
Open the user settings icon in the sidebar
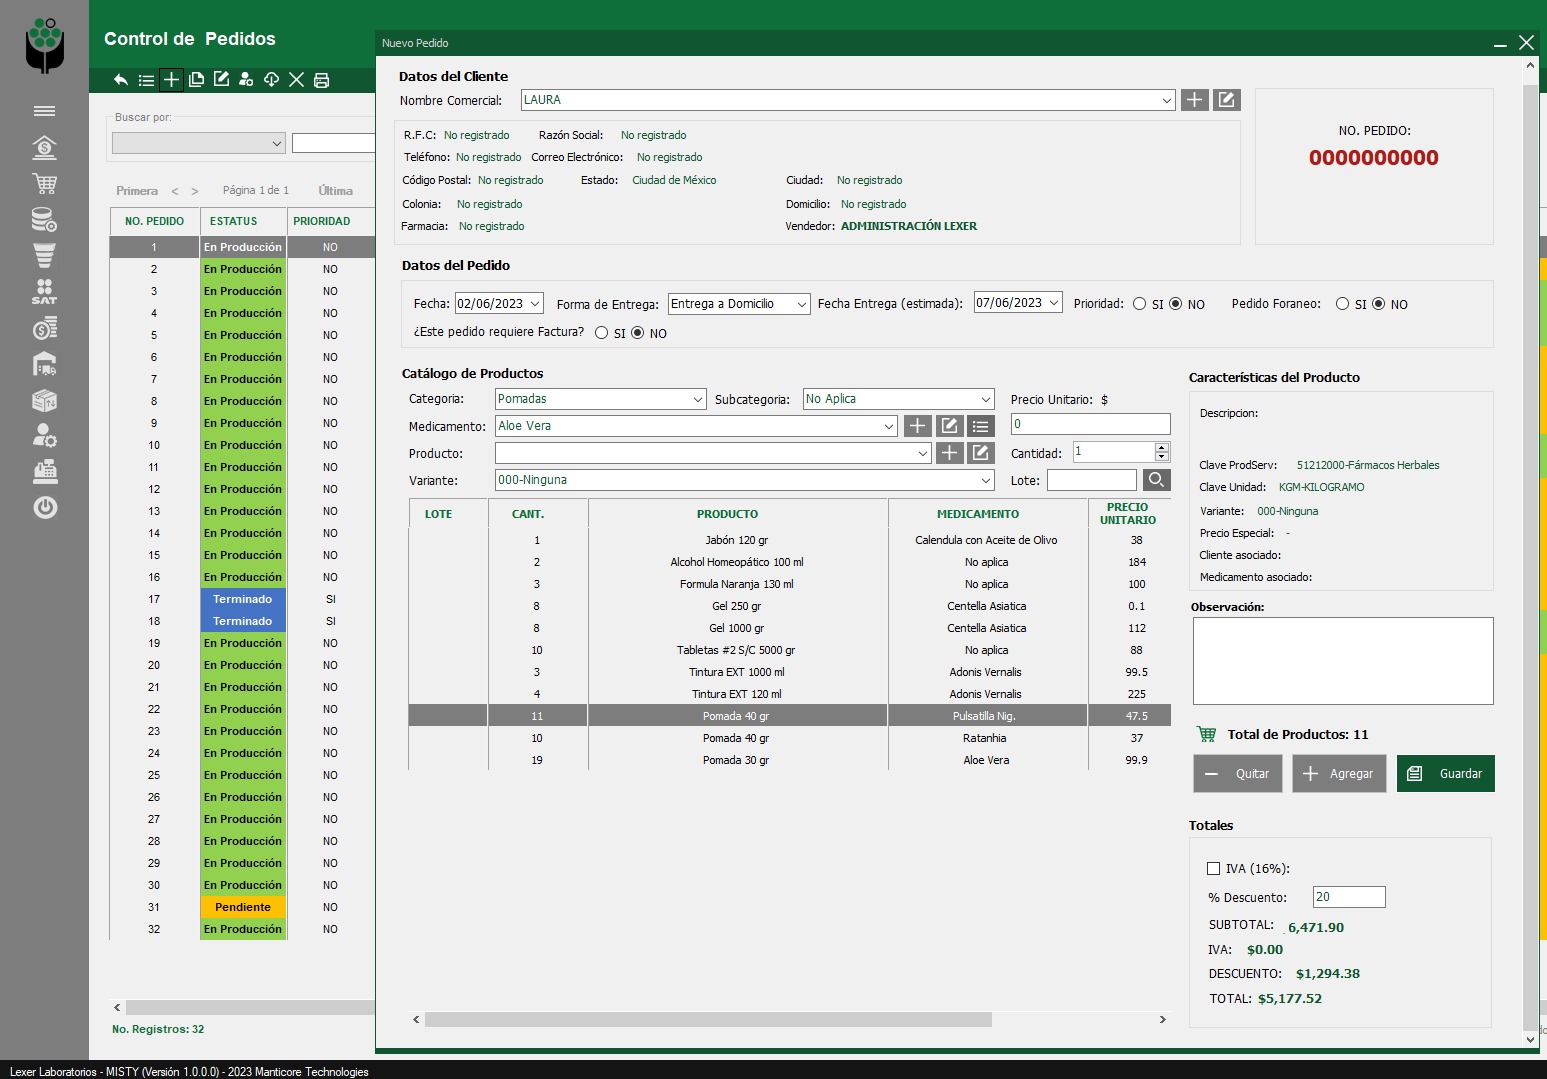44,436
